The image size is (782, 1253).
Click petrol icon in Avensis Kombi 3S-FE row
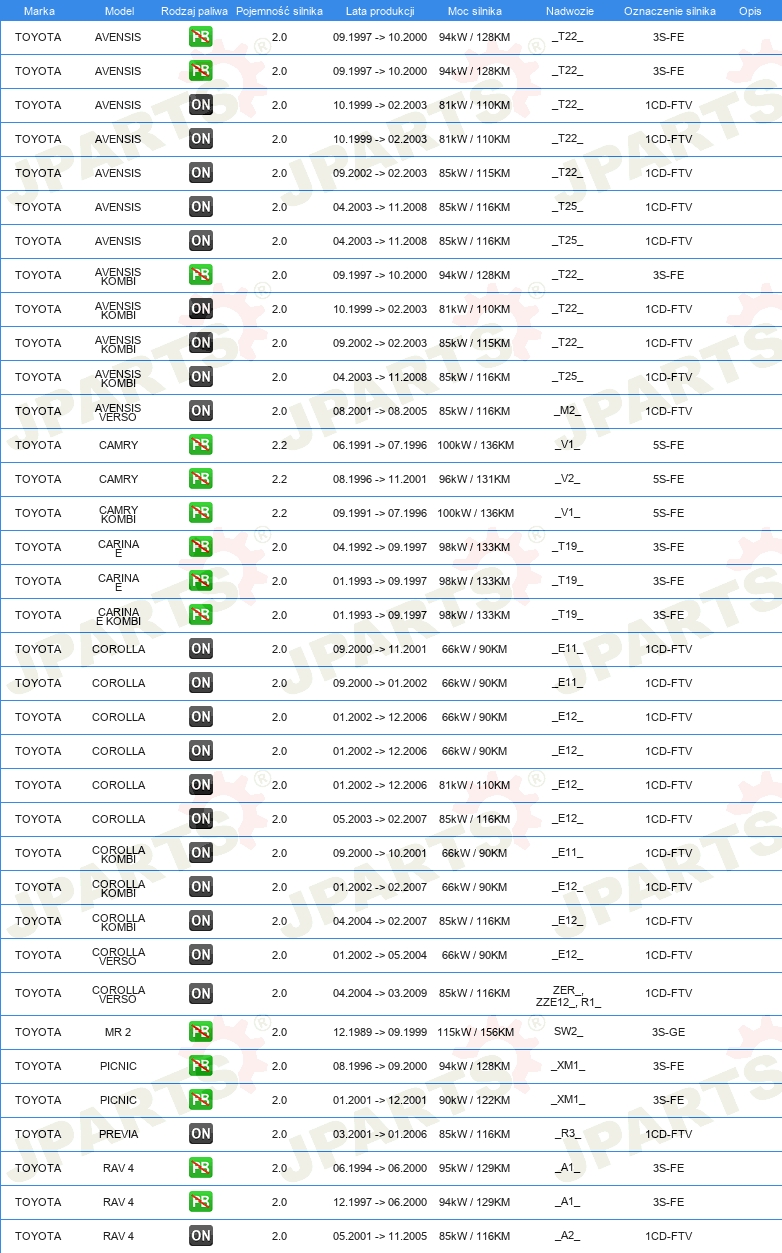(x=201, y=275)
